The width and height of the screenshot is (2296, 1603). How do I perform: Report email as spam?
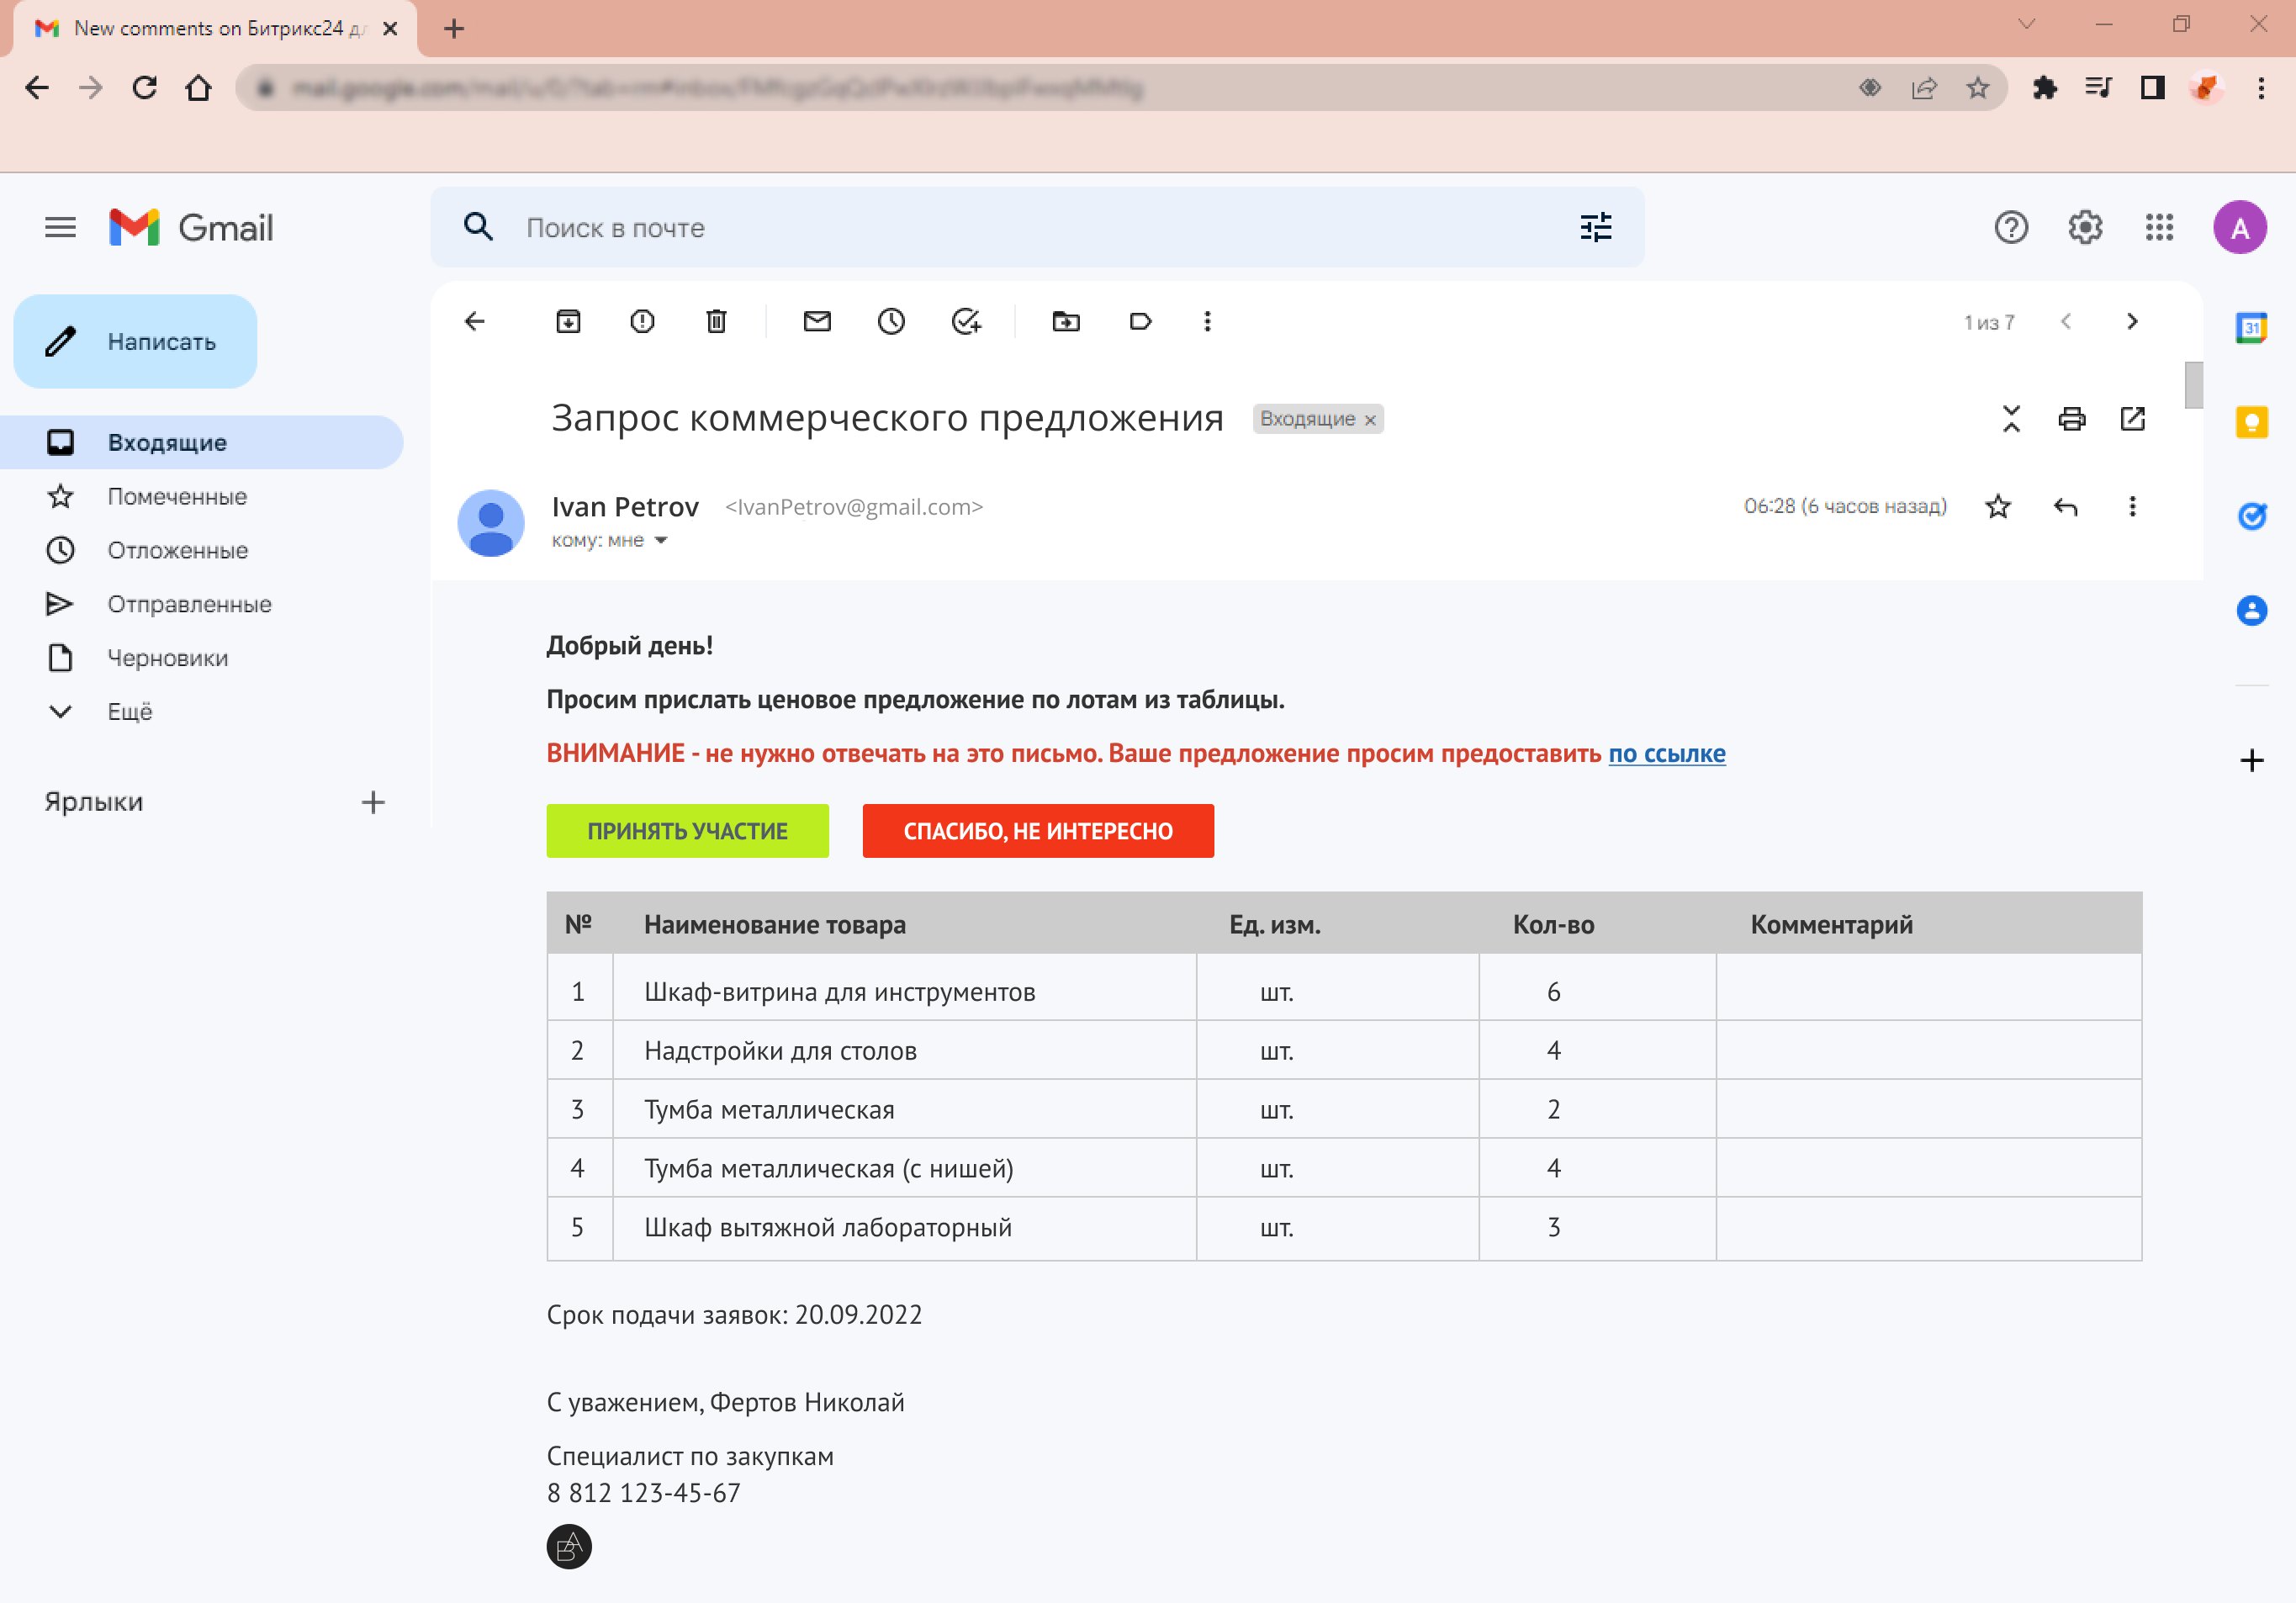tap(642, 321)
